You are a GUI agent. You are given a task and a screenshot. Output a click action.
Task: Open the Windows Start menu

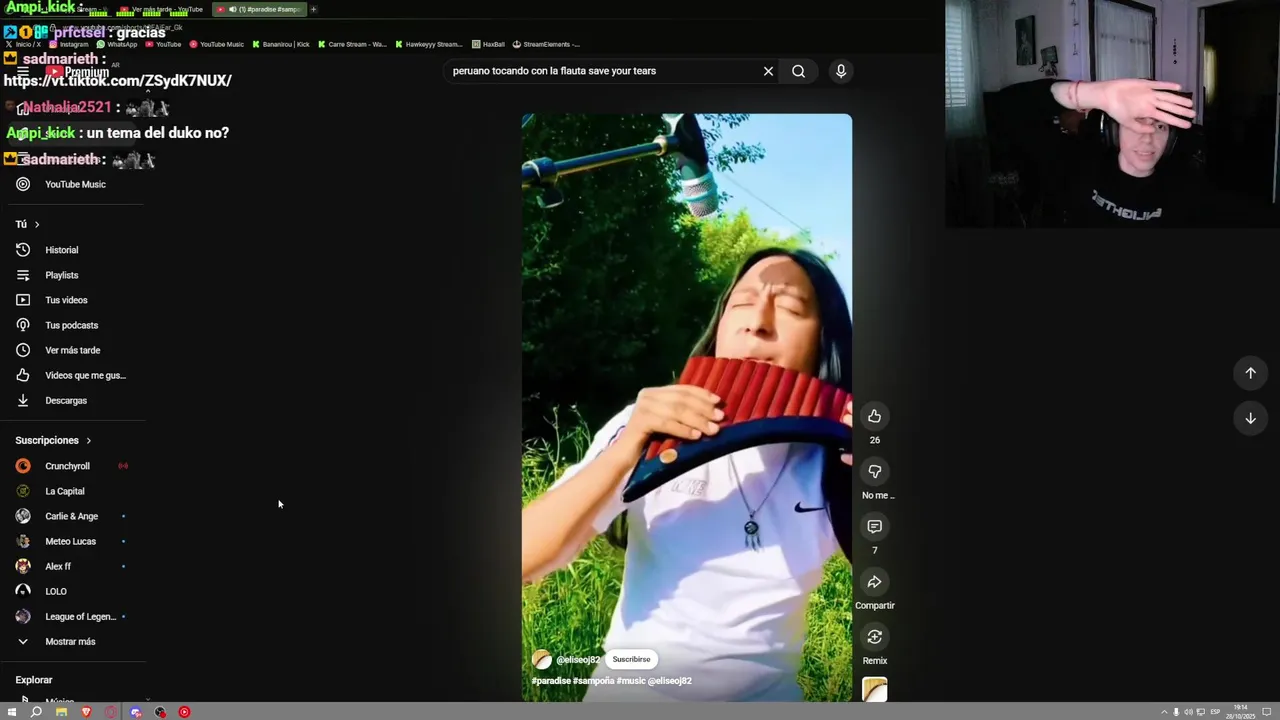[x=12, y=712]
